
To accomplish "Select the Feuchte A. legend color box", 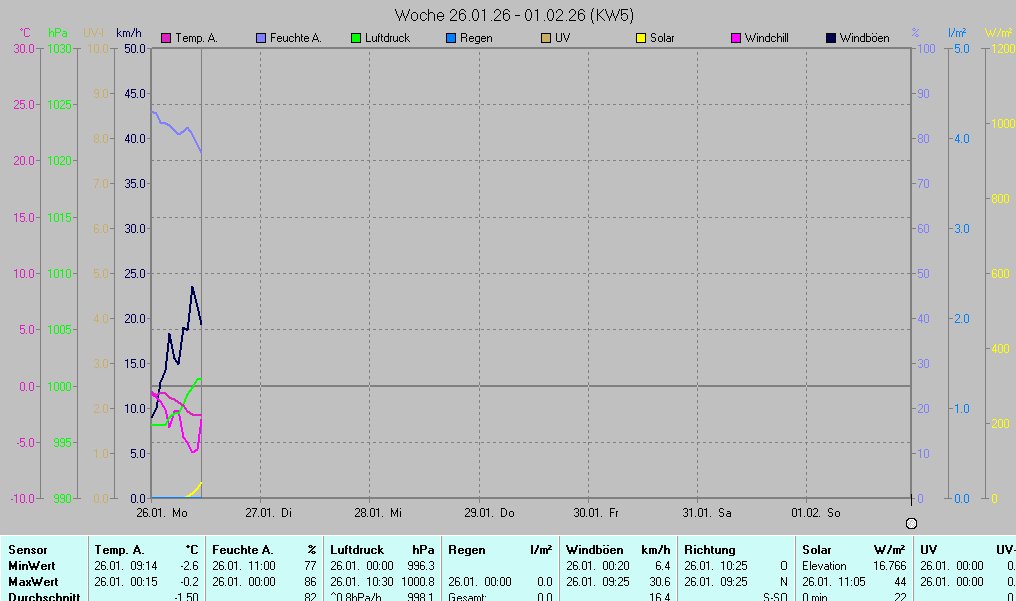I will tap(261, 39).
